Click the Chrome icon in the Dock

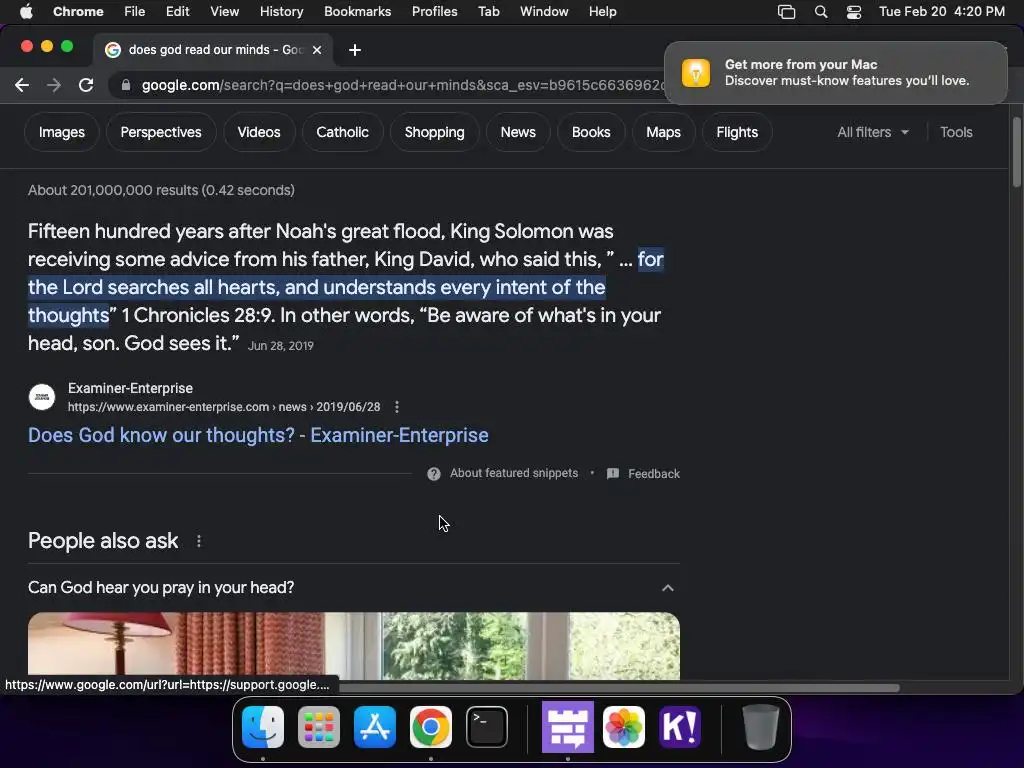[x=431, y=727]
